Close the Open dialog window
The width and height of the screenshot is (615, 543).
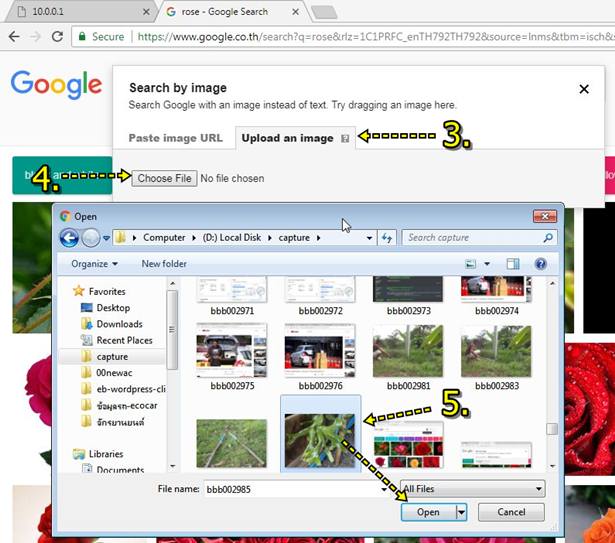[545, 216]
